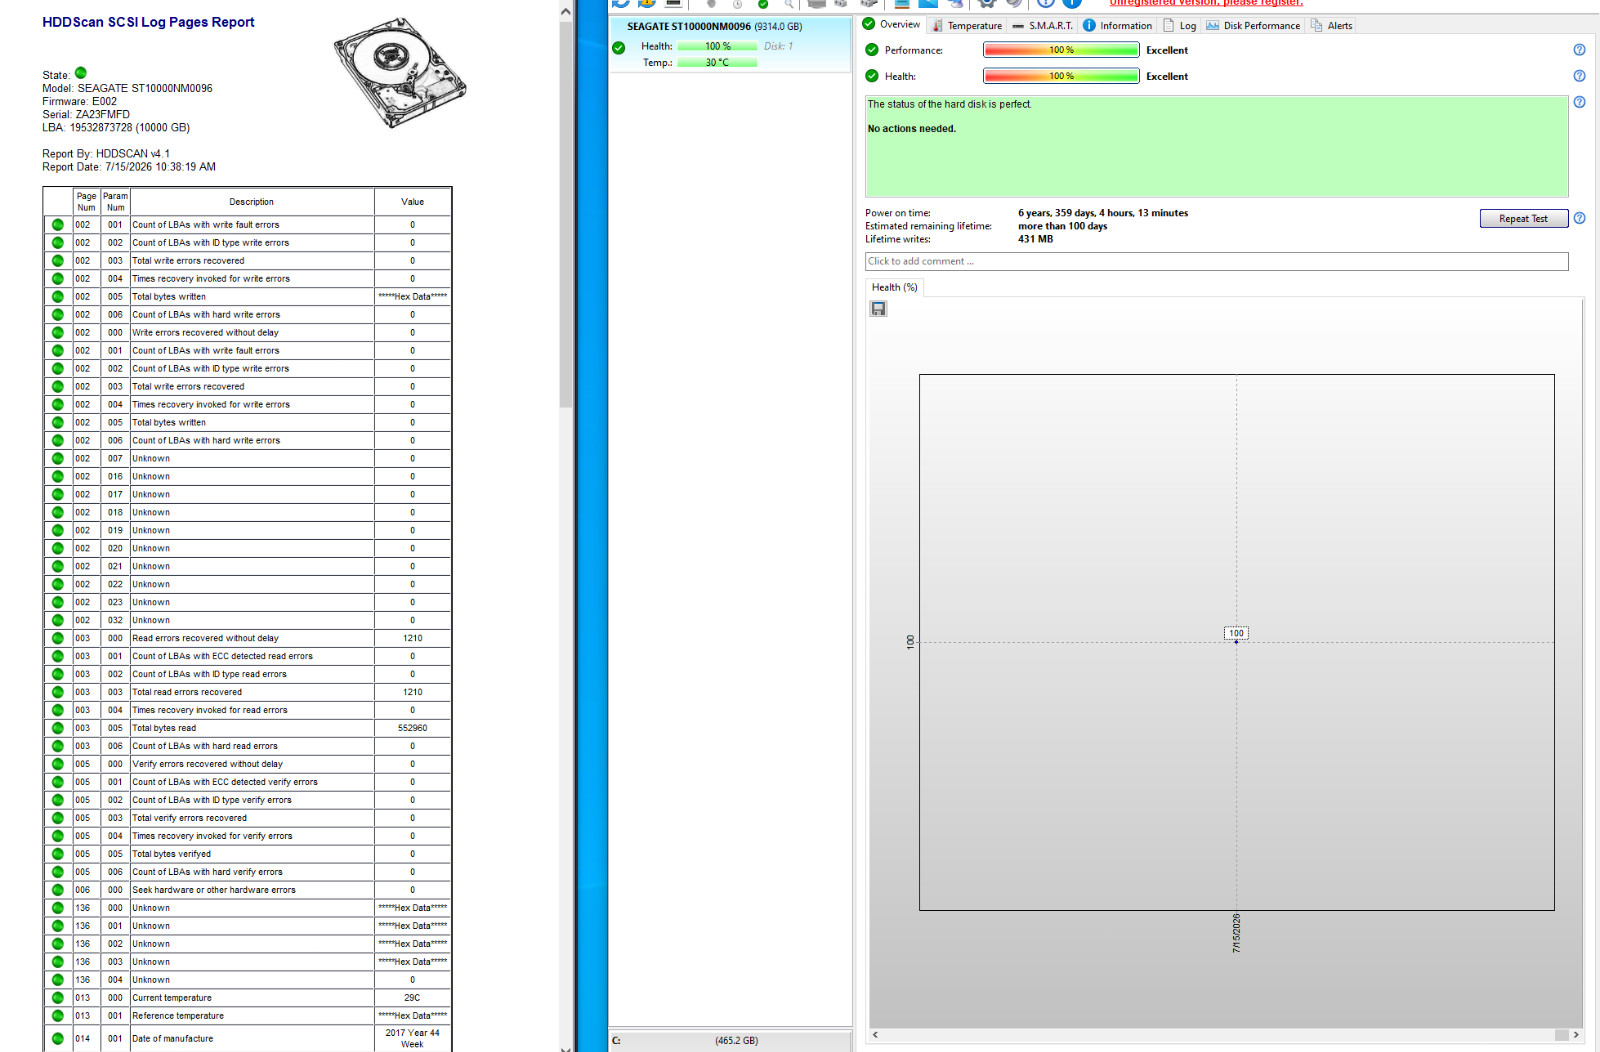
Task: Open the Disk Performance tab
Action: click(1253, 26)
